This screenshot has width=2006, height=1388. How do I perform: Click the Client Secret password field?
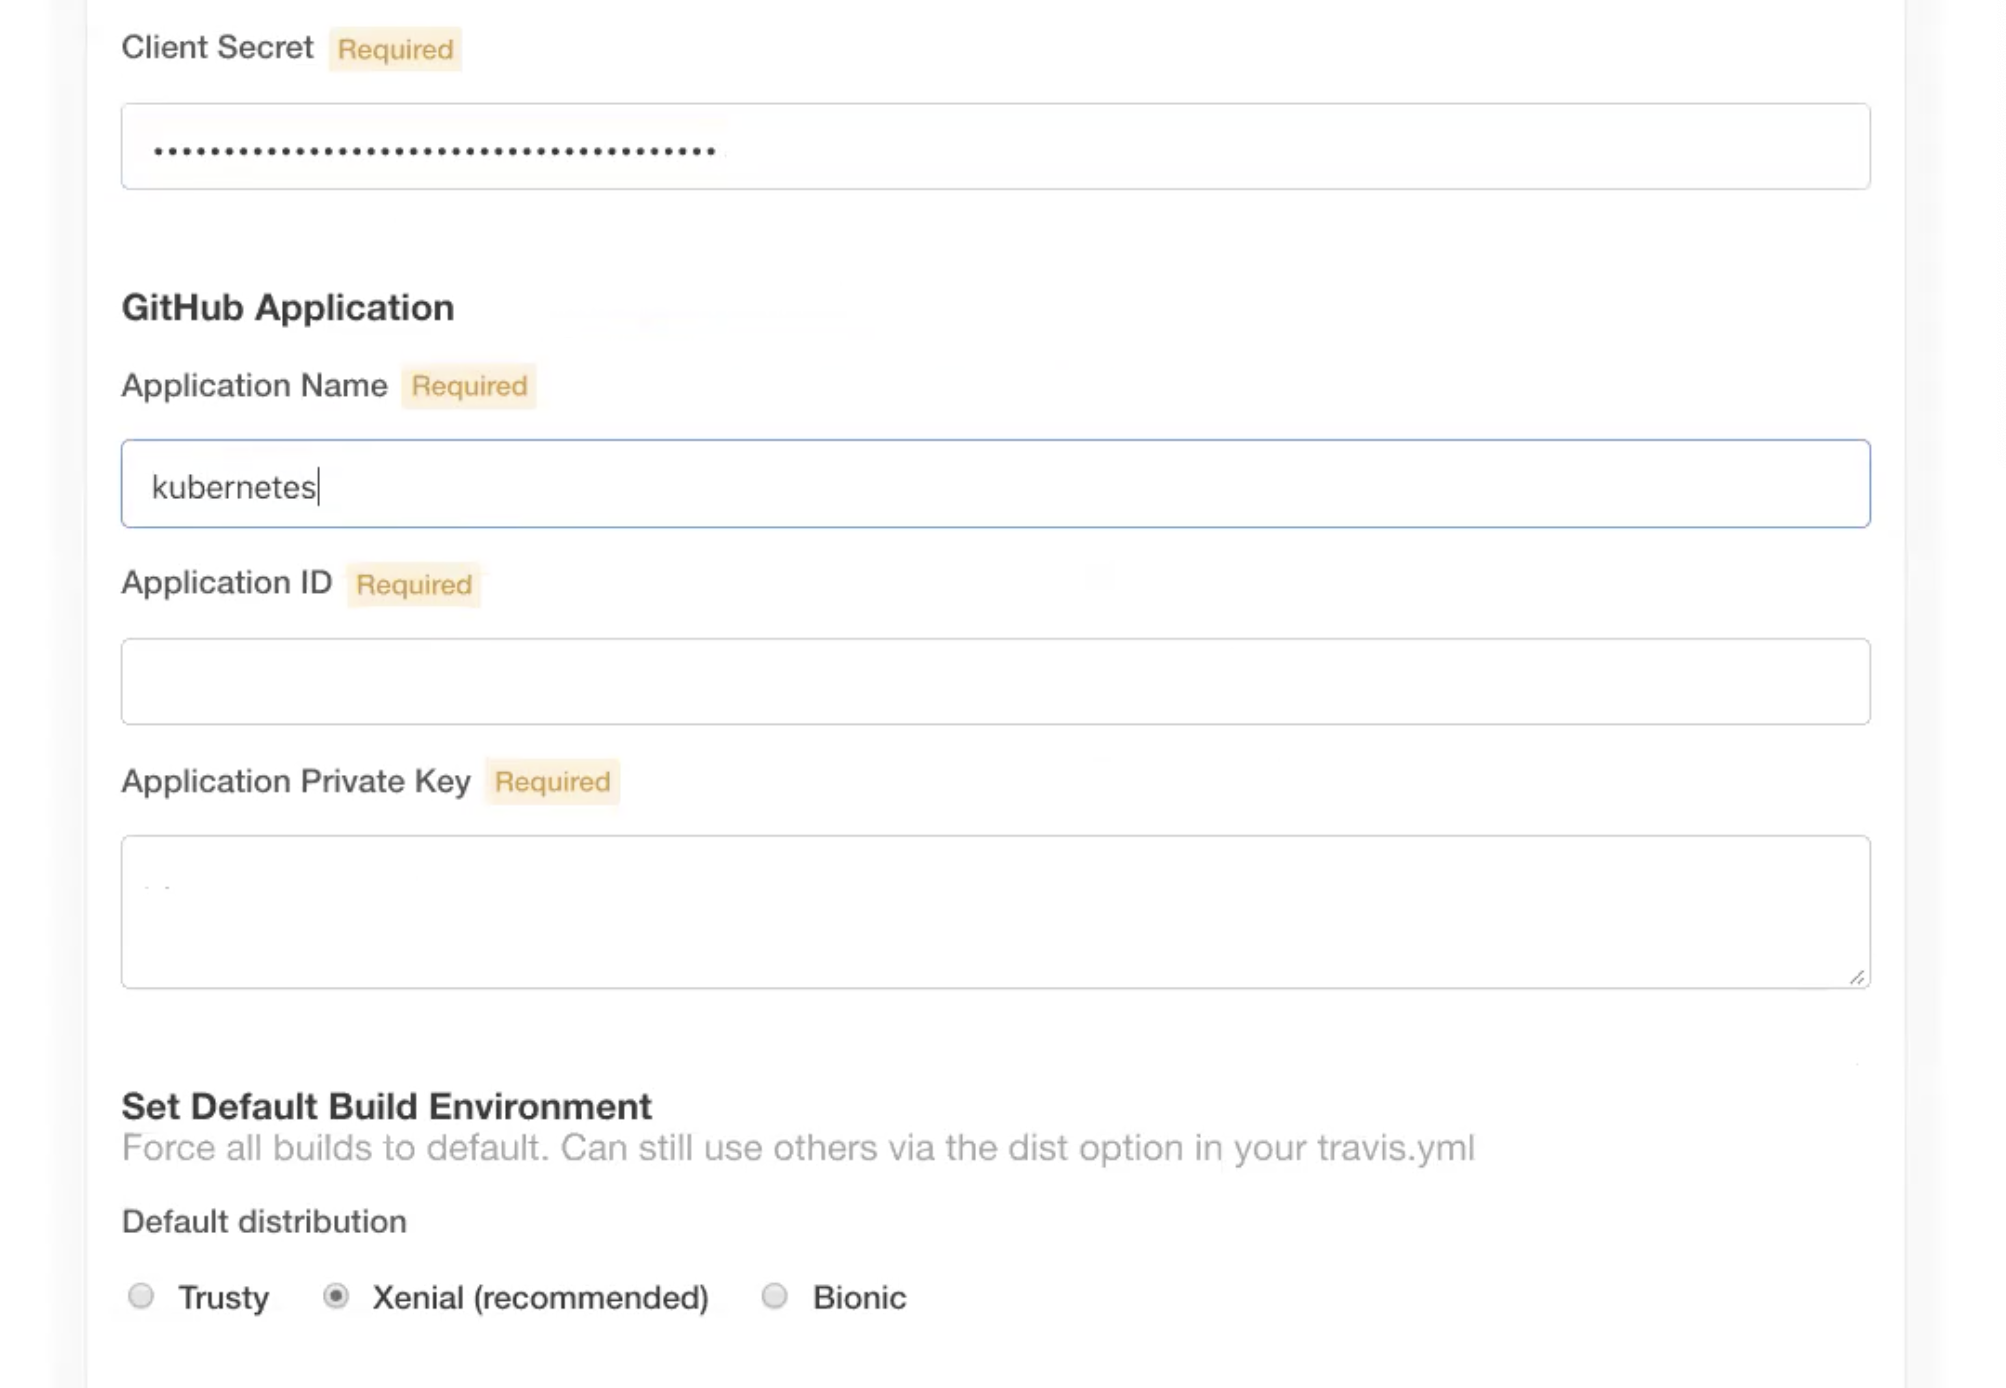click(x=995, y=147)
